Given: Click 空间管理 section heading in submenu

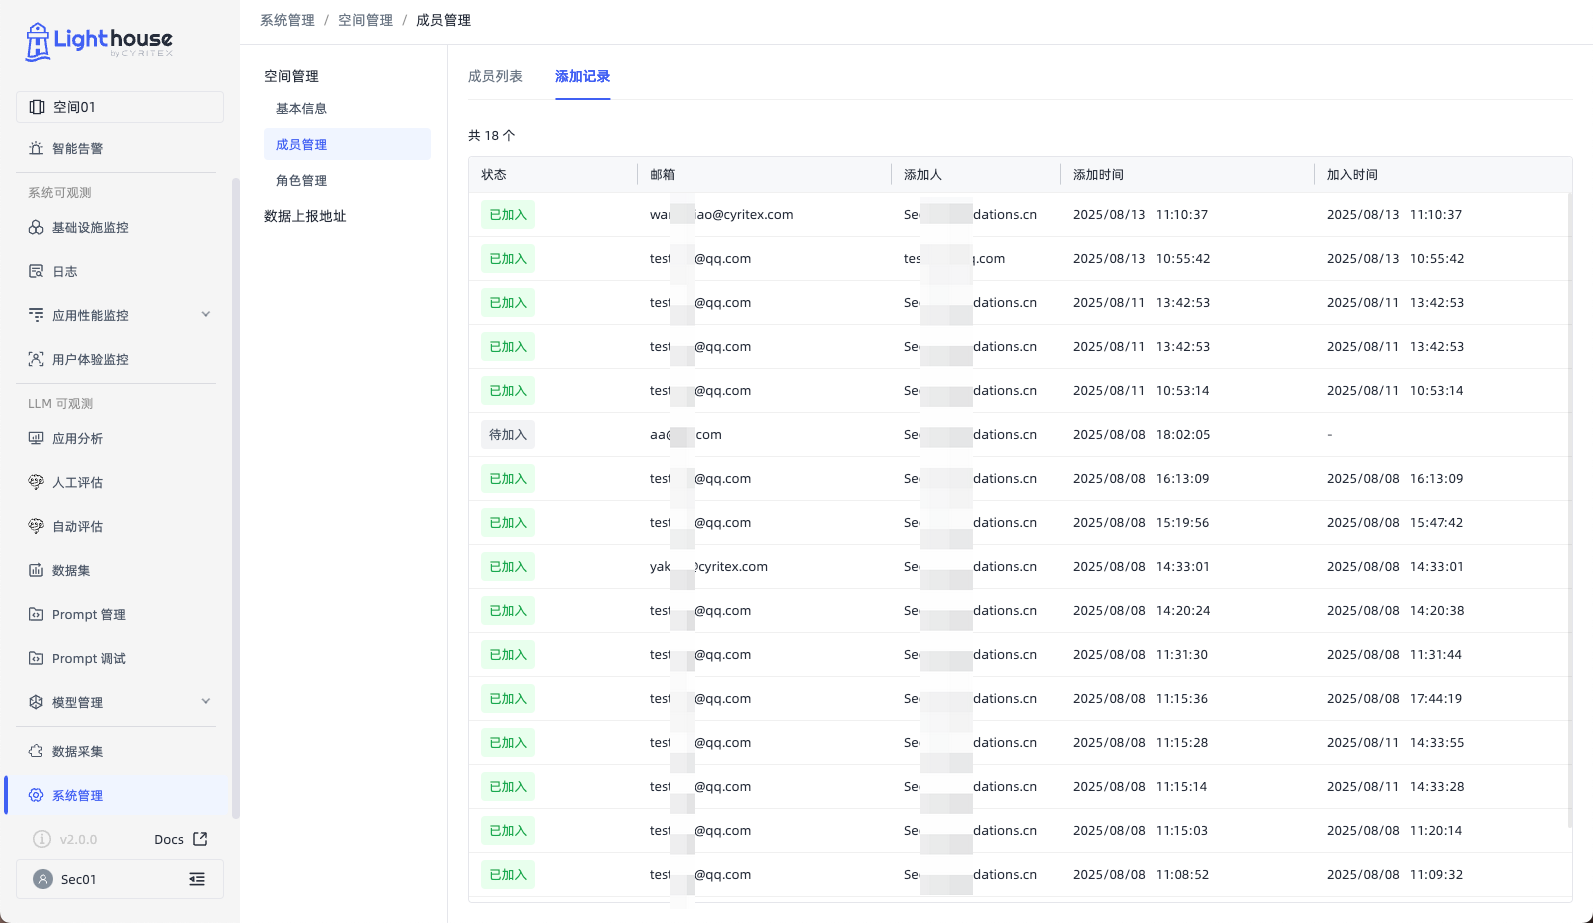Looking at the screenshot, I should tap(291, 76).
